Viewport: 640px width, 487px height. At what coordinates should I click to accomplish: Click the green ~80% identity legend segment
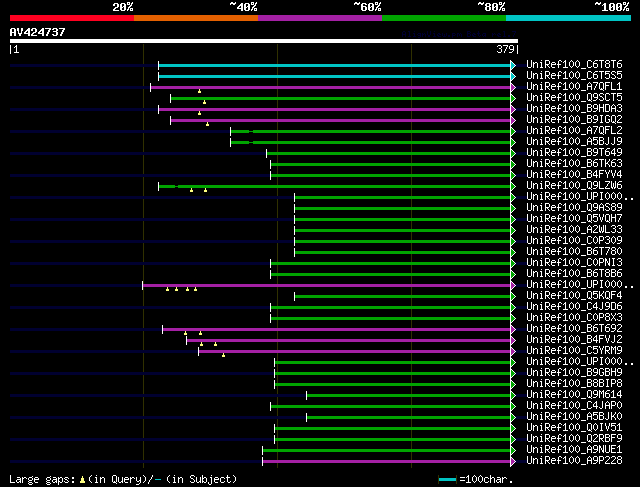point(444,18)
